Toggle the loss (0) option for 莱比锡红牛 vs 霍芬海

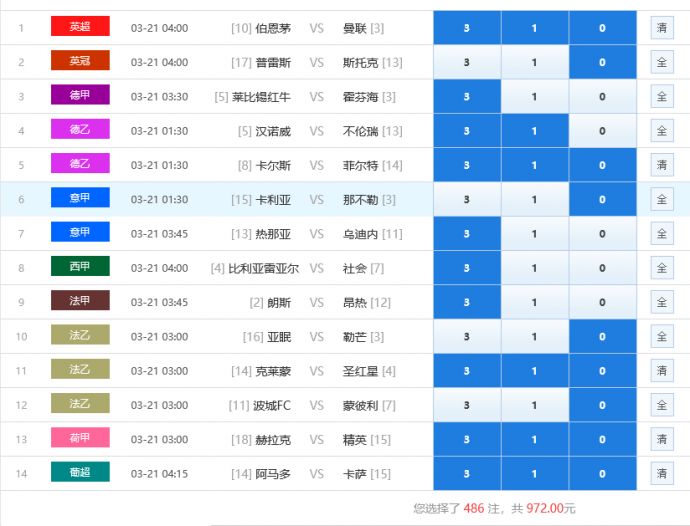click(x=602, y=97)
